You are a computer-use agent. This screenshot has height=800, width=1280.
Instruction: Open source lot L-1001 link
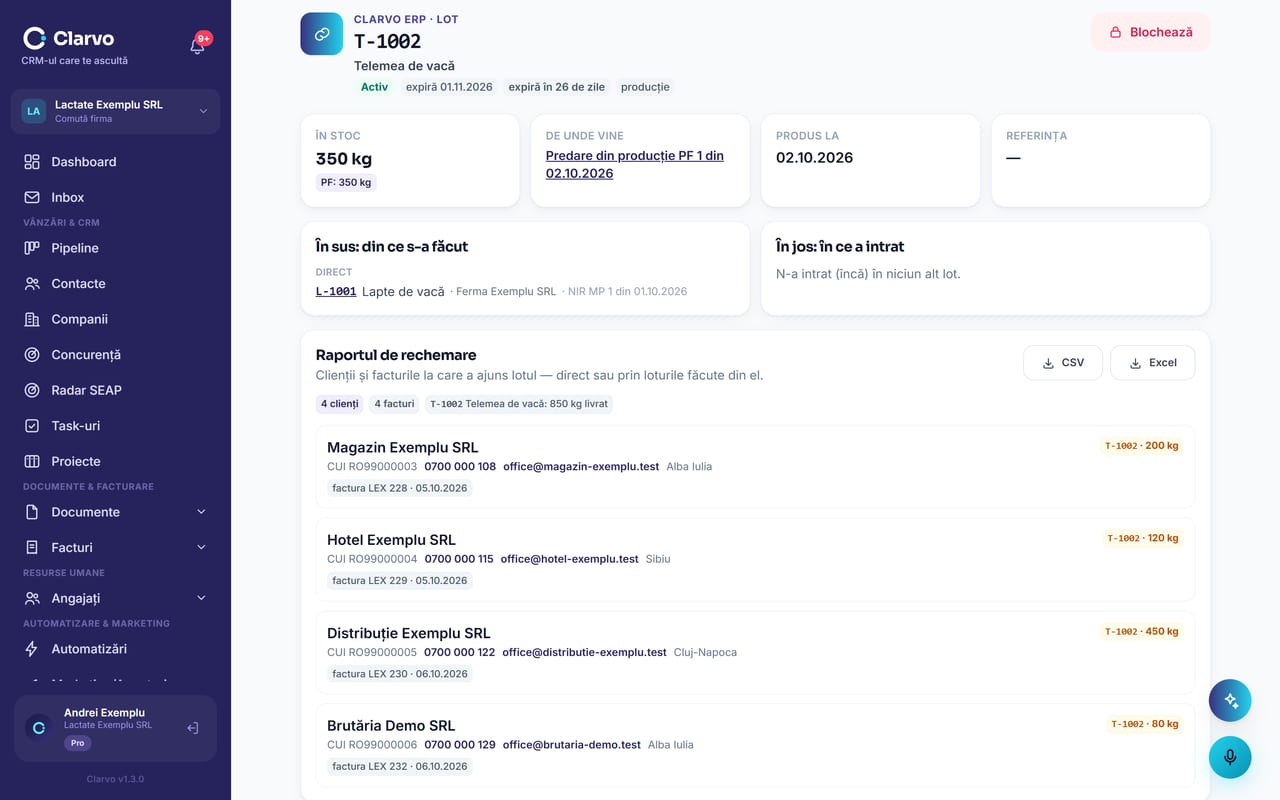[336, 292]
